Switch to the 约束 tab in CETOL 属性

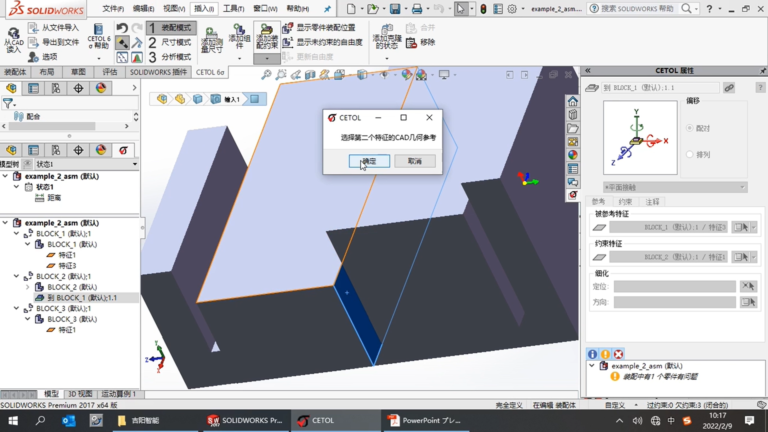(x=625, y=202)
